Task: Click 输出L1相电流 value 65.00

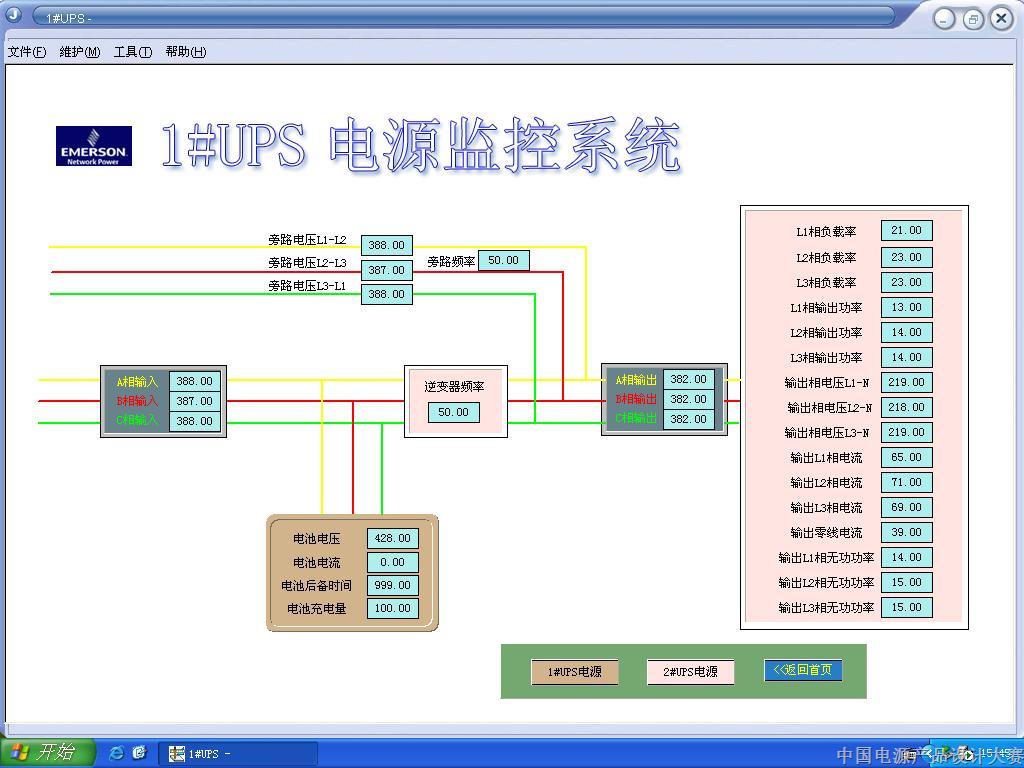Action: pos(906,457)
